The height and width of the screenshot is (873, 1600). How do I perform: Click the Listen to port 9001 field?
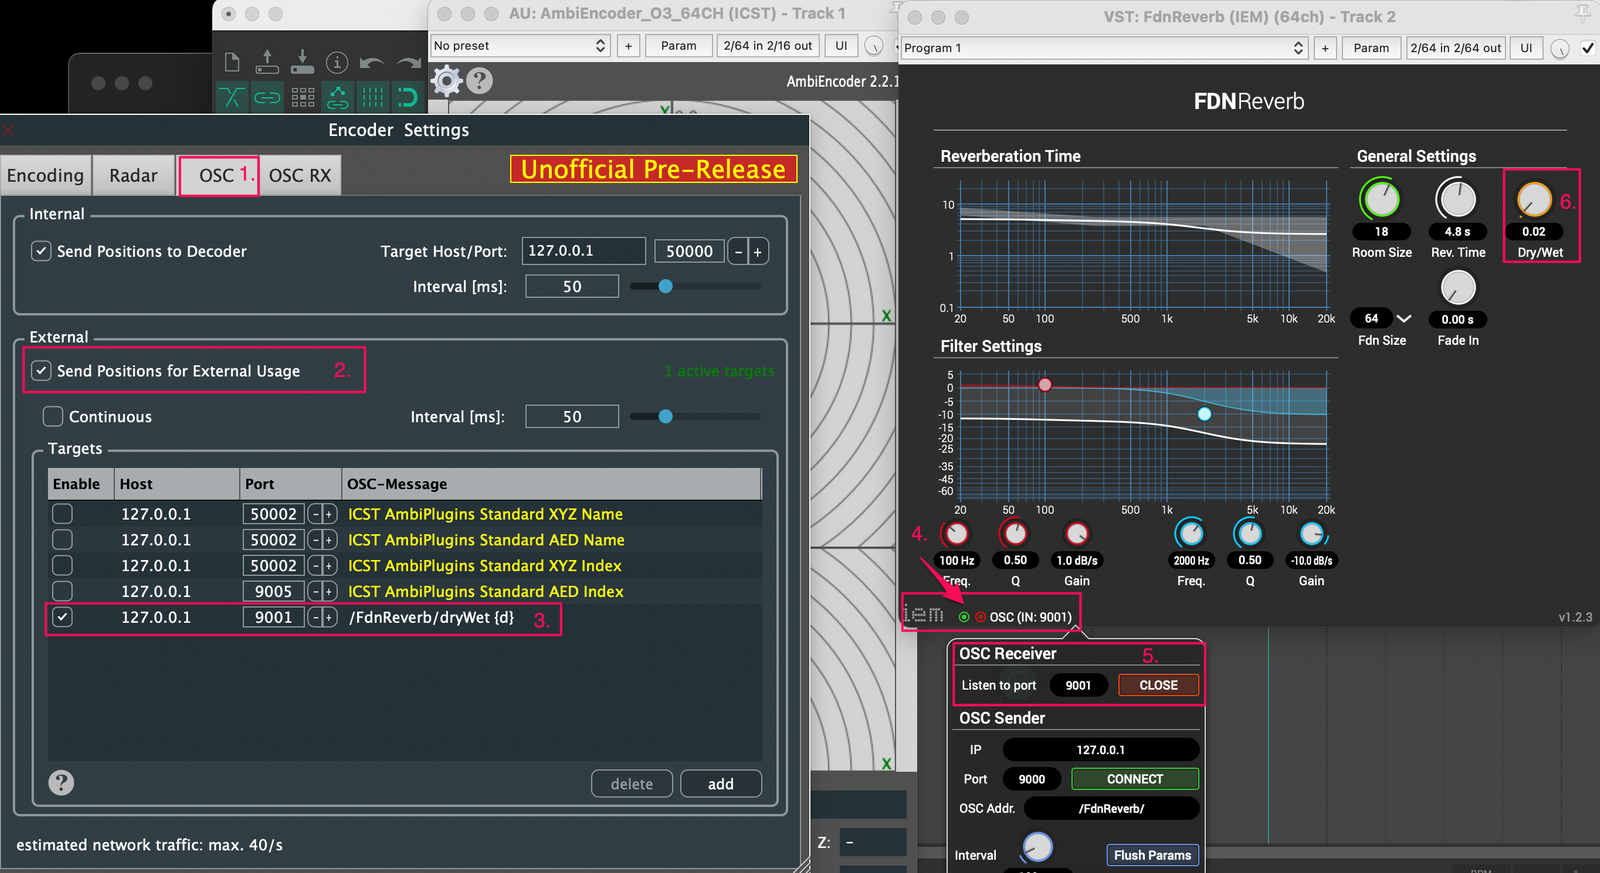1078,685
